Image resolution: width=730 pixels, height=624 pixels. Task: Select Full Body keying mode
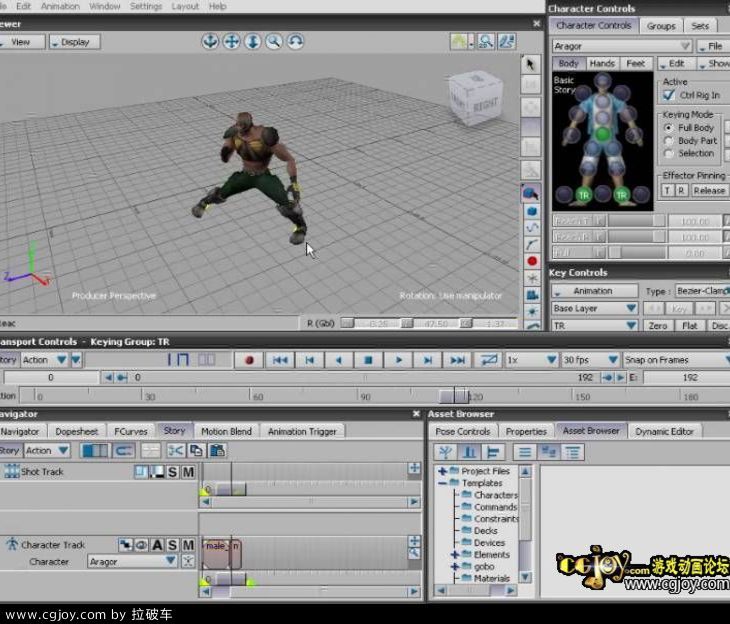(669, 128)
